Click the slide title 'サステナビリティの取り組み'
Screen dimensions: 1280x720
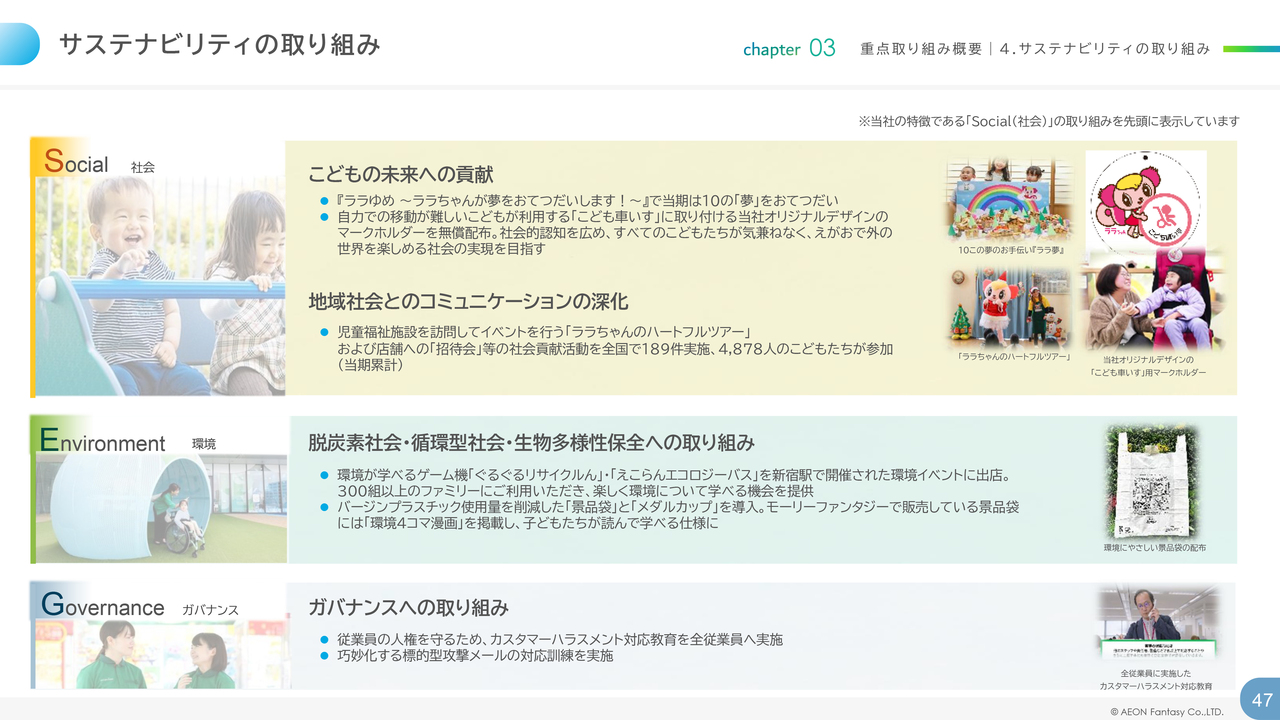[219, 44]
